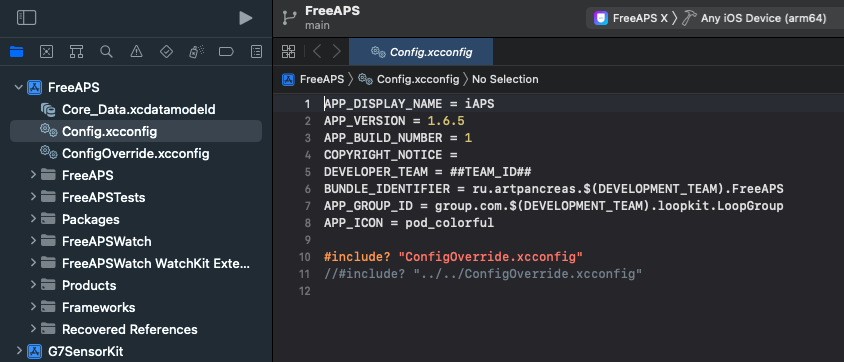This screenshot has height=362, width=844.
Task: Open the Breakpoint navigator icon
Action: (x=226, y=52)
